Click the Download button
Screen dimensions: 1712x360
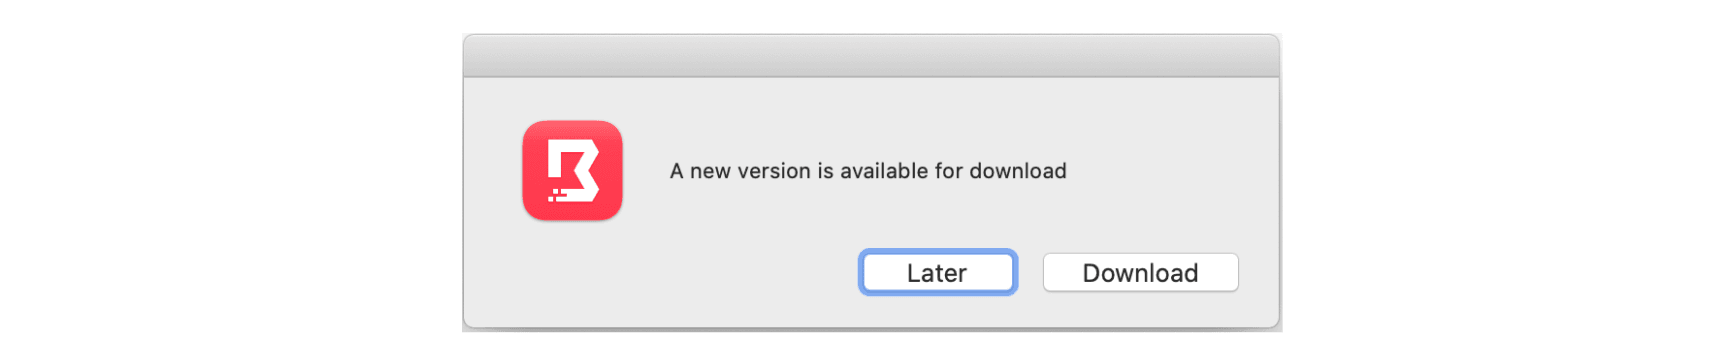(1140, 272)
